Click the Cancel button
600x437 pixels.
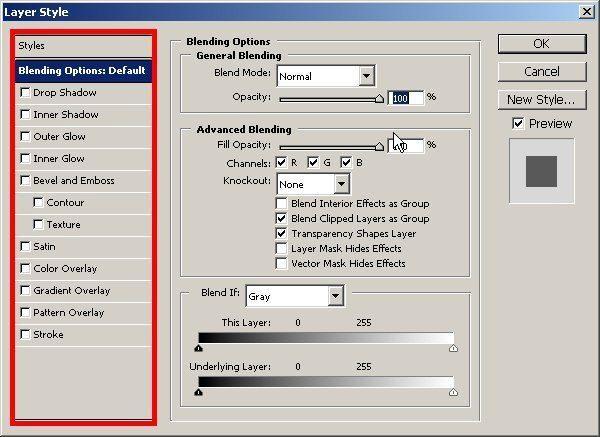tap(541, 72)
